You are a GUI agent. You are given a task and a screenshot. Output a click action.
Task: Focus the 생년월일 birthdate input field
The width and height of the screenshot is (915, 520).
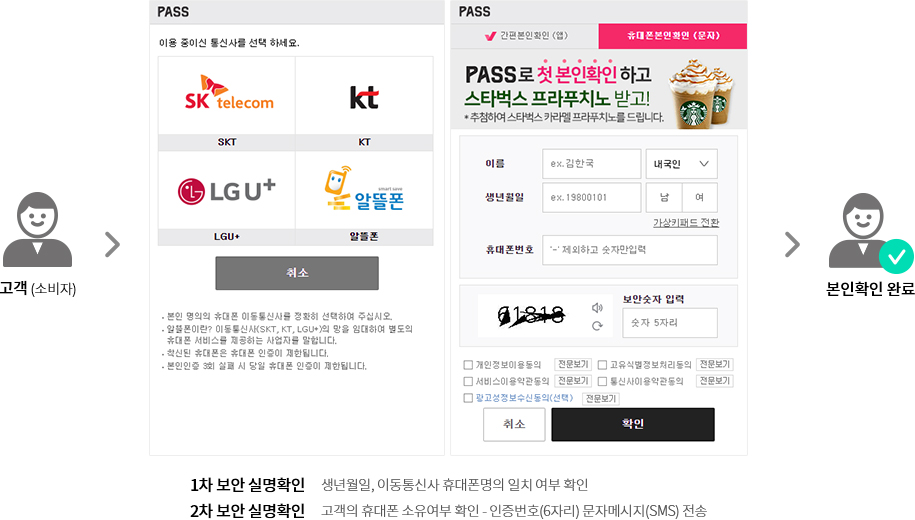pos(592,197)
